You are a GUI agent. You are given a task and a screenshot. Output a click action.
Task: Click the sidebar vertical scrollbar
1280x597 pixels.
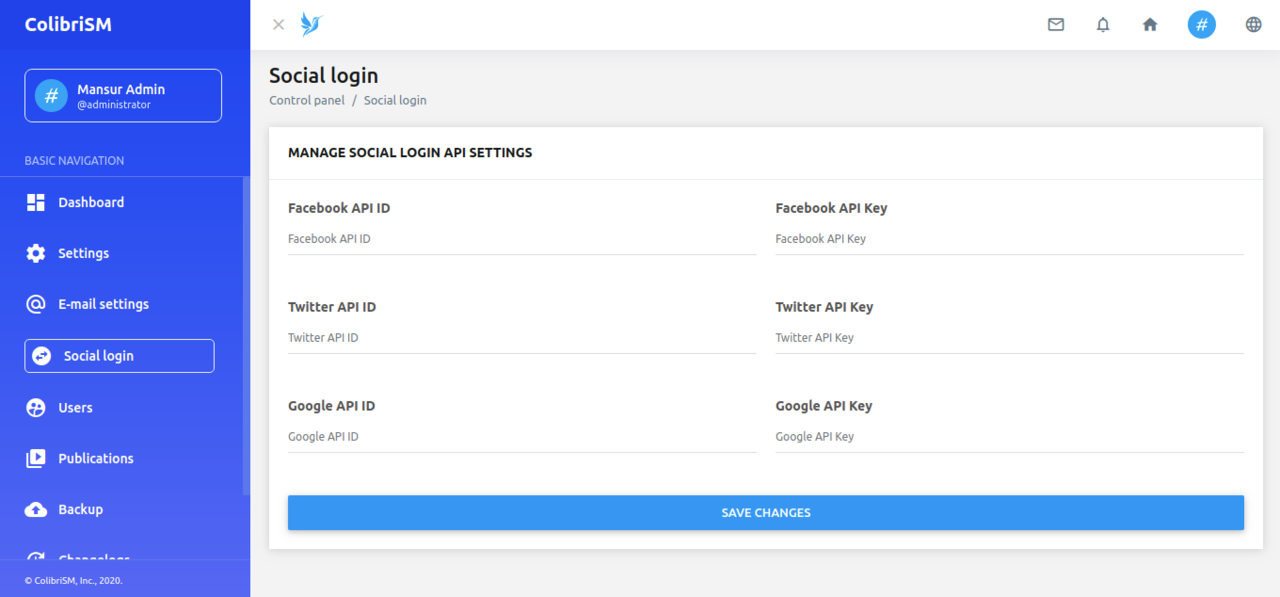pos(246,336)
